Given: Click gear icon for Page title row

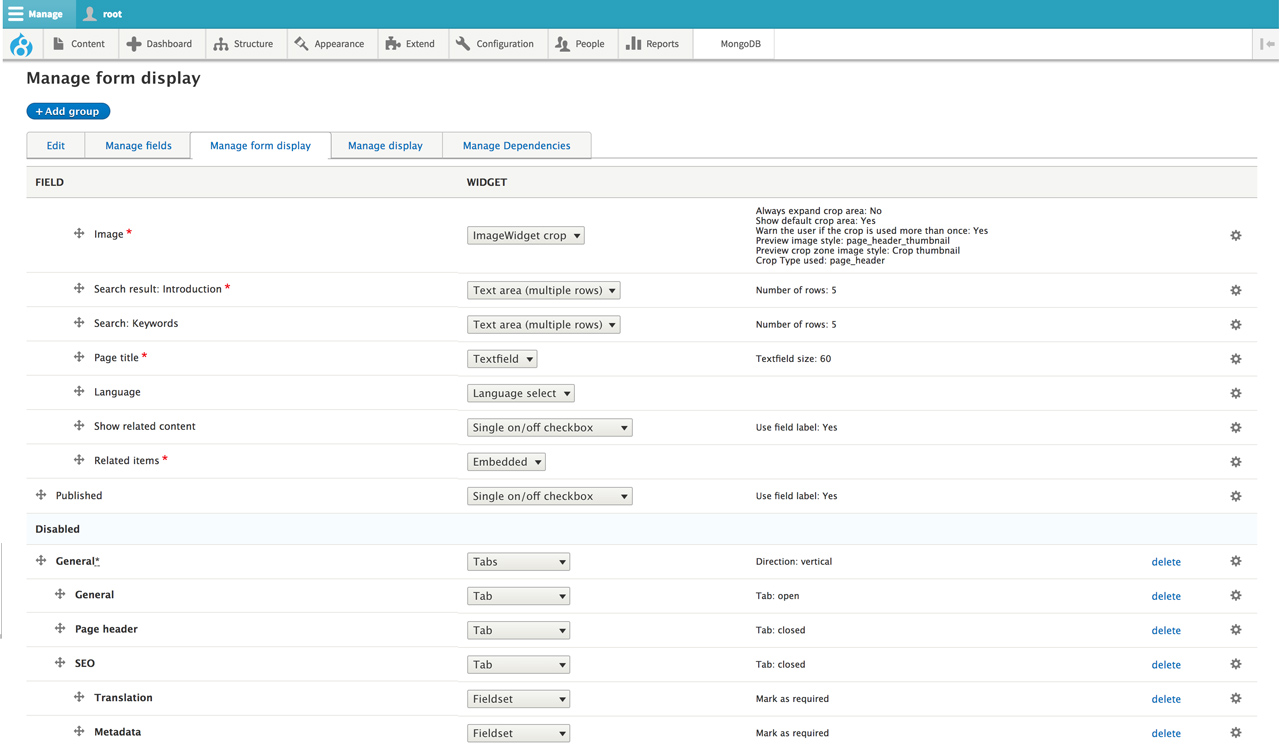Looking at the screenshot, I should point(1235,359).
